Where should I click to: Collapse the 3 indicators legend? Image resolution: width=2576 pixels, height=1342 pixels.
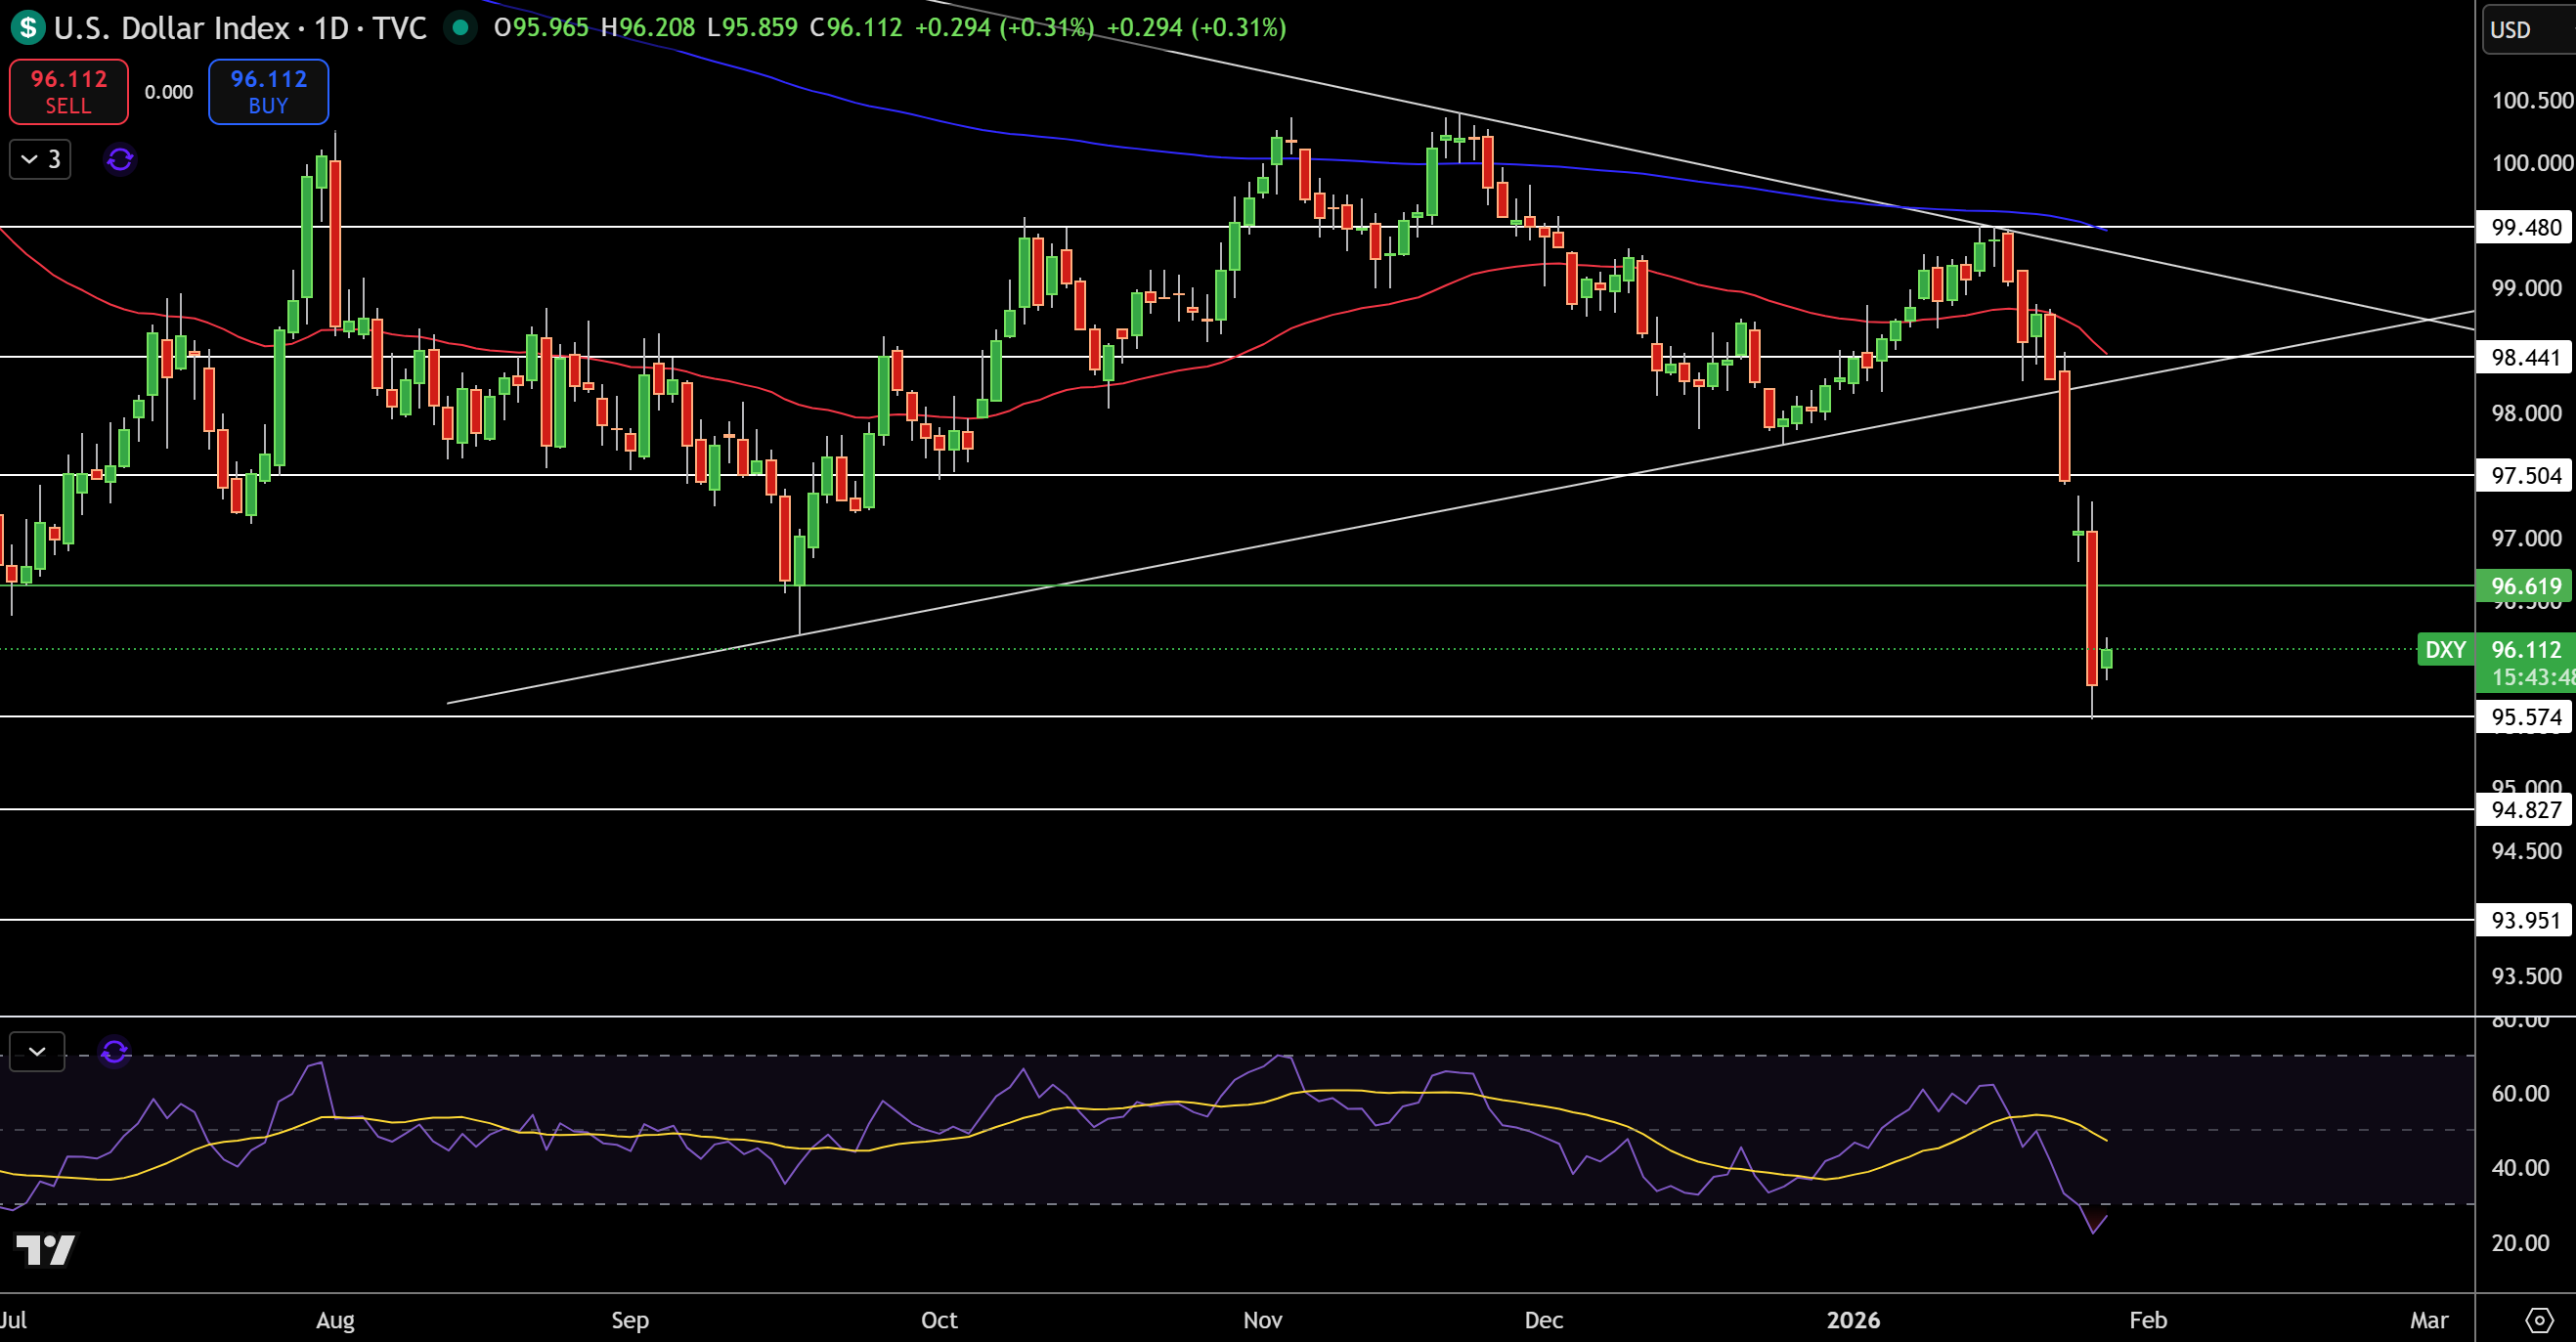click(40, 159)
